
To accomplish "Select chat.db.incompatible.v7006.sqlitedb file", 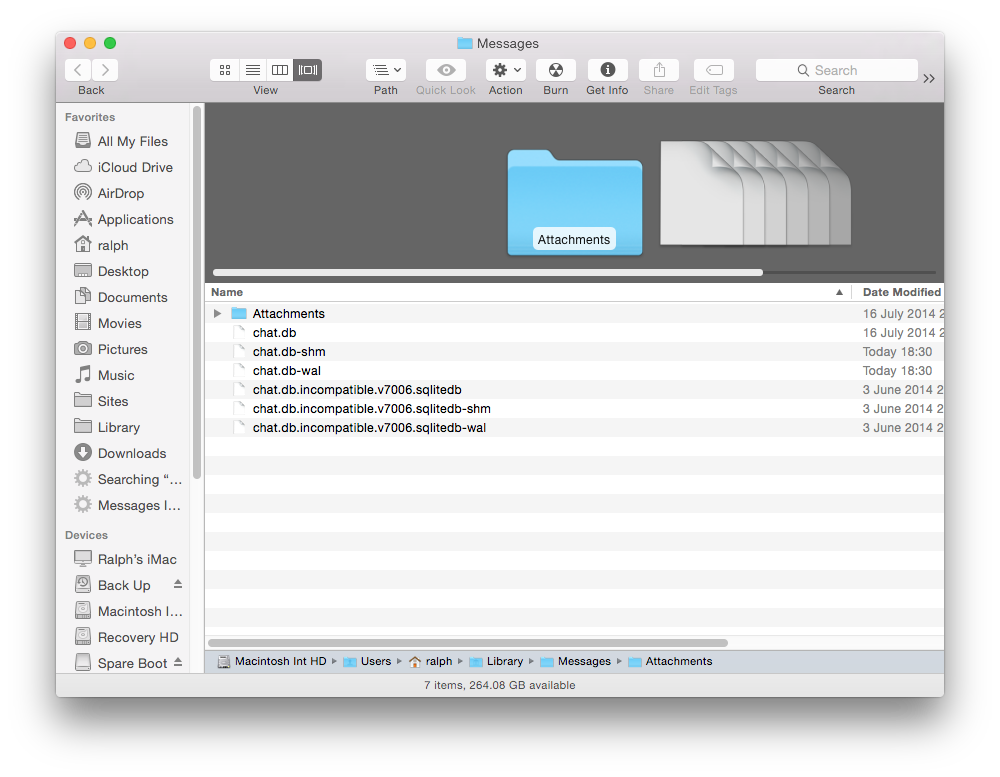I will (x=574, y=390).
